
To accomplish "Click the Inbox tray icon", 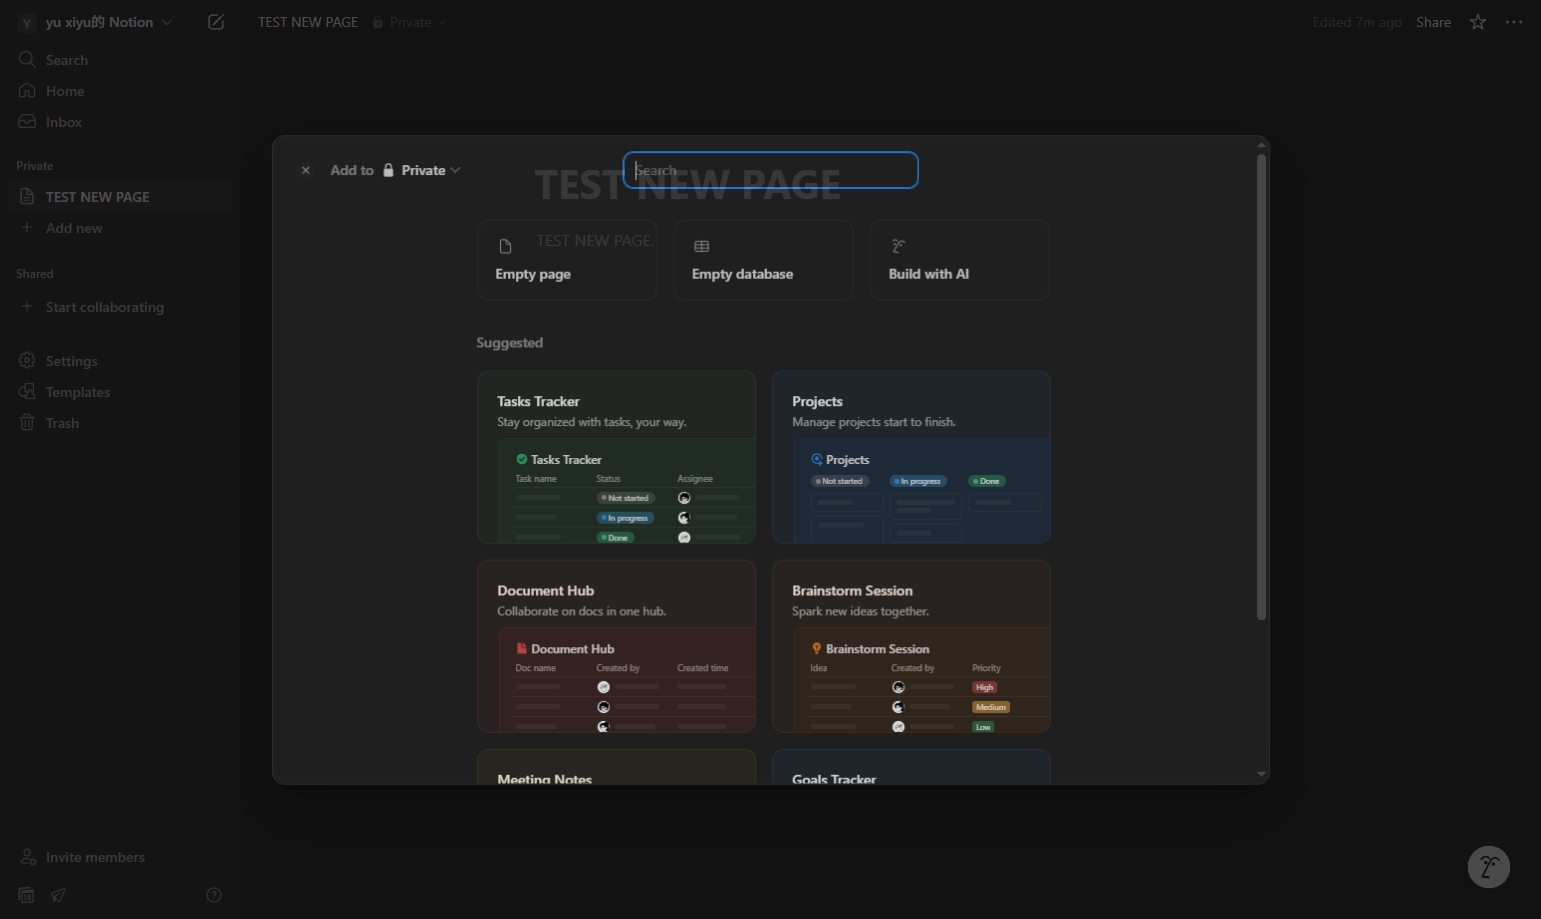I will click(27, 122).
